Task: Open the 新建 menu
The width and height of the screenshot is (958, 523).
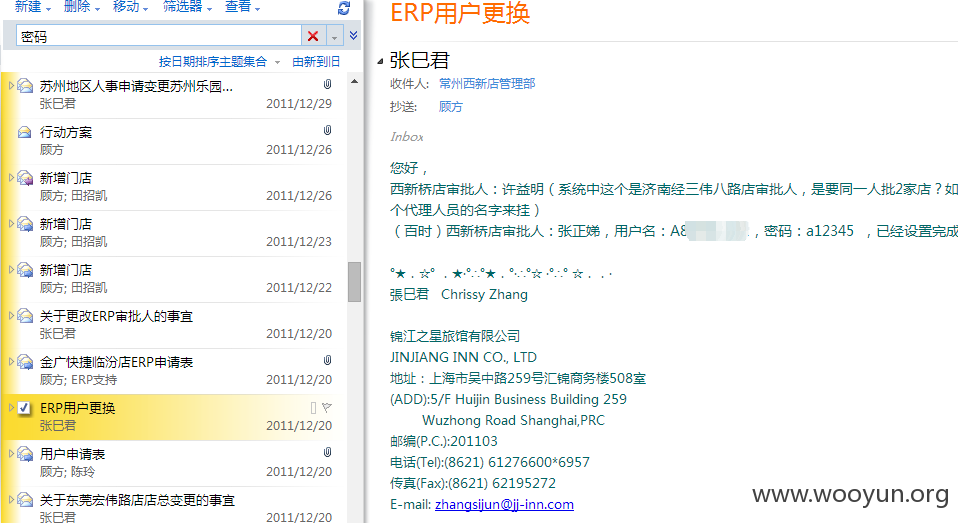Action: (x=32, y=7)
